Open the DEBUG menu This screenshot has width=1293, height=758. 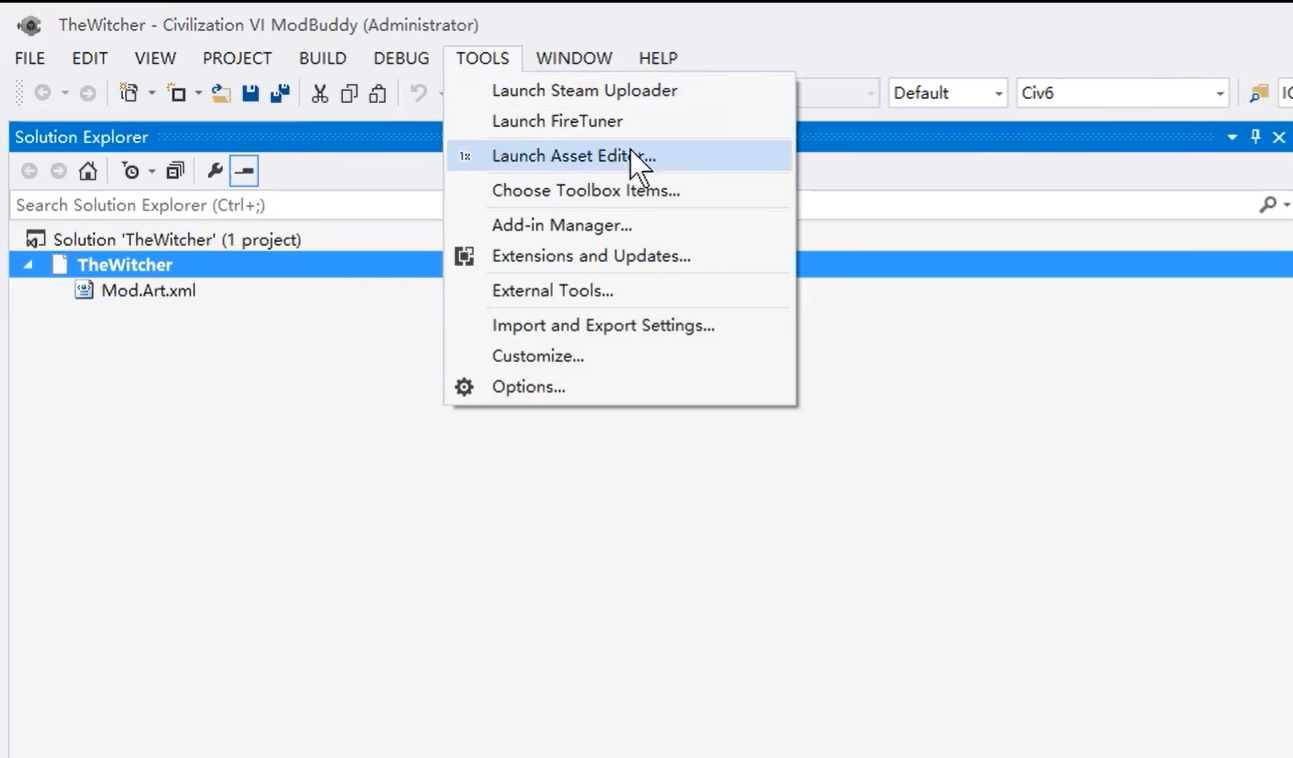[x=401, y=58]
